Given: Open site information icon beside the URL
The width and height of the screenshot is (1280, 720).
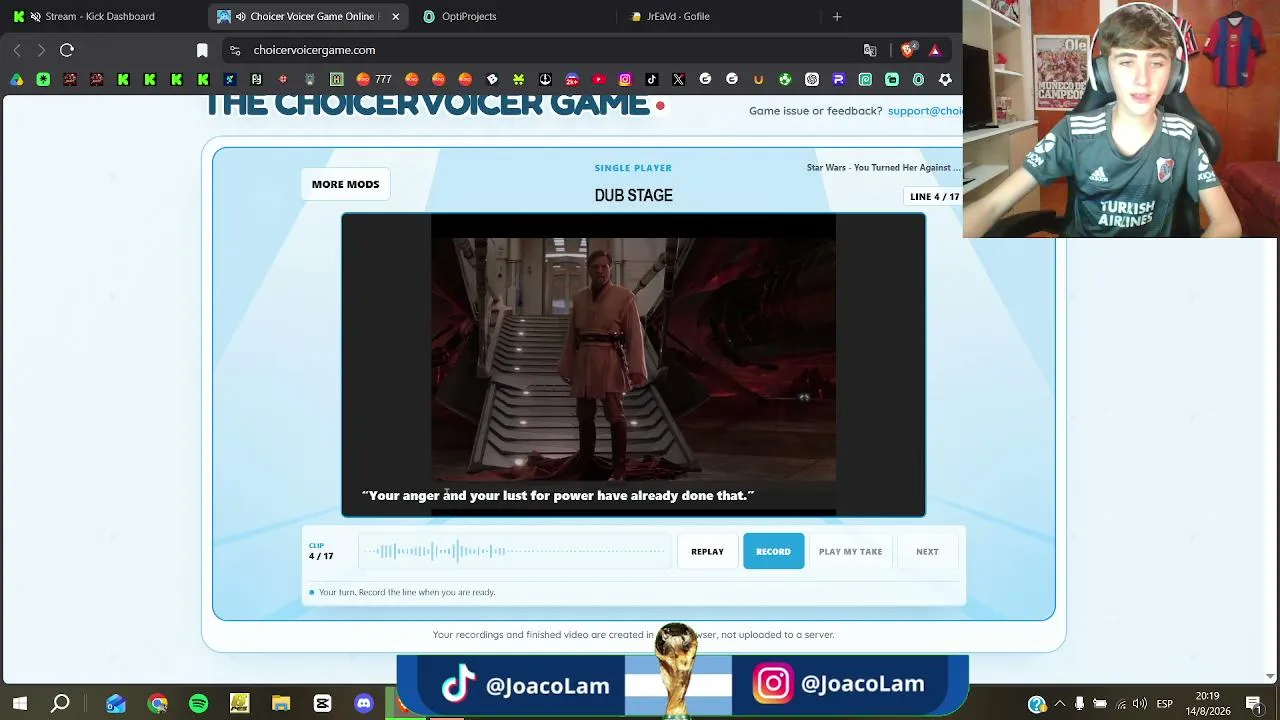Looking at the screenshot, I should tap(235, 50).
